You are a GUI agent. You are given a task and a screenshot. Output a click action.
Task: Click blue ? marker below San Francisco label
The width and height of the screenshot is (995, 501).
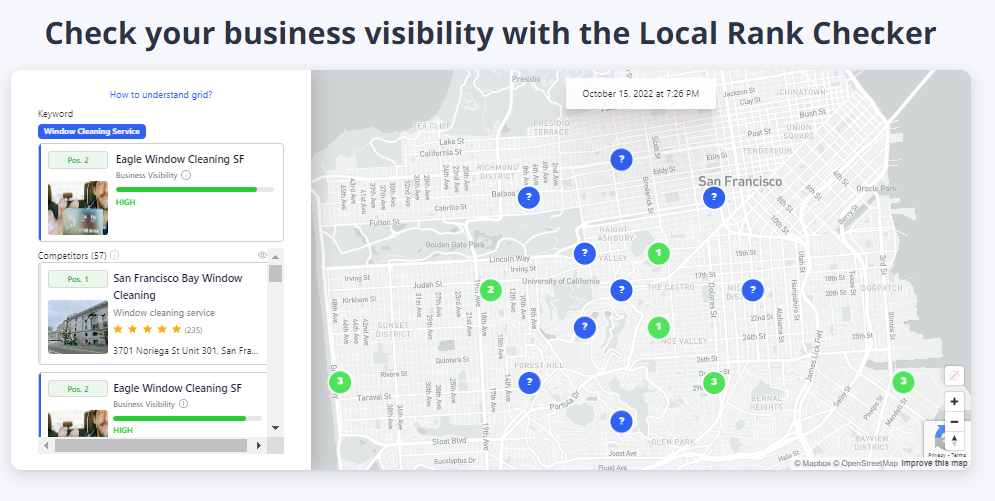click(714, 198)
